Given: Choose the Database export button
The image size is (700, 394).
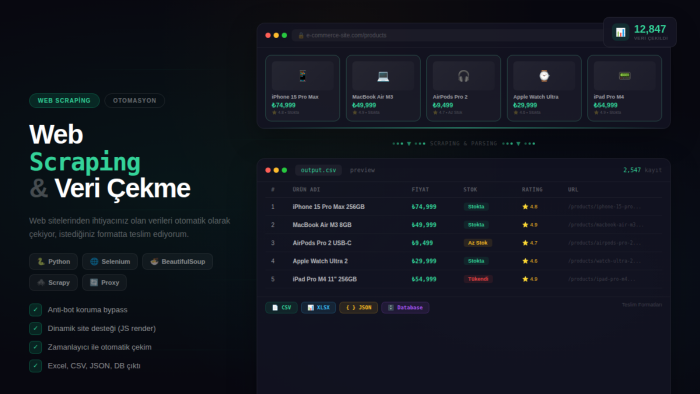Looking at the screenshot, I should (x=405, y=307).
